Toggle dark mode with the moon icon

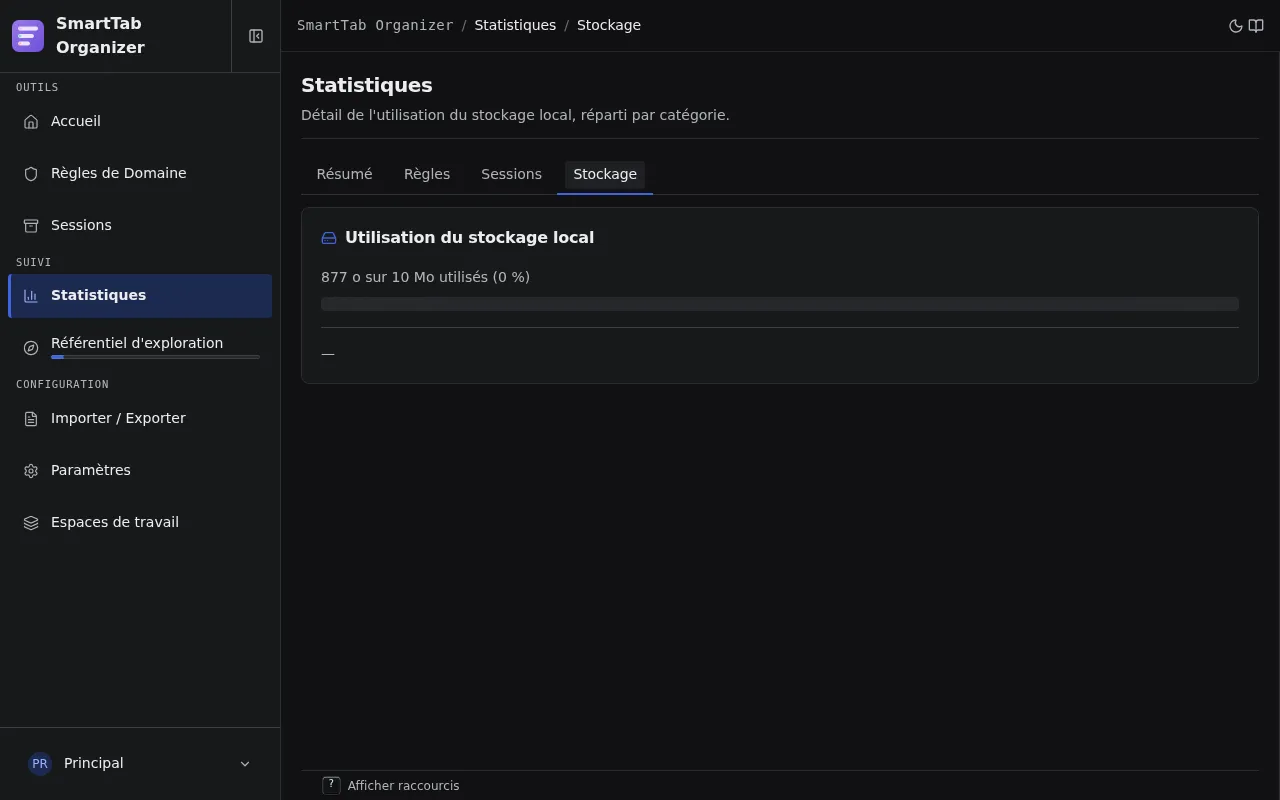[1236, 26]
